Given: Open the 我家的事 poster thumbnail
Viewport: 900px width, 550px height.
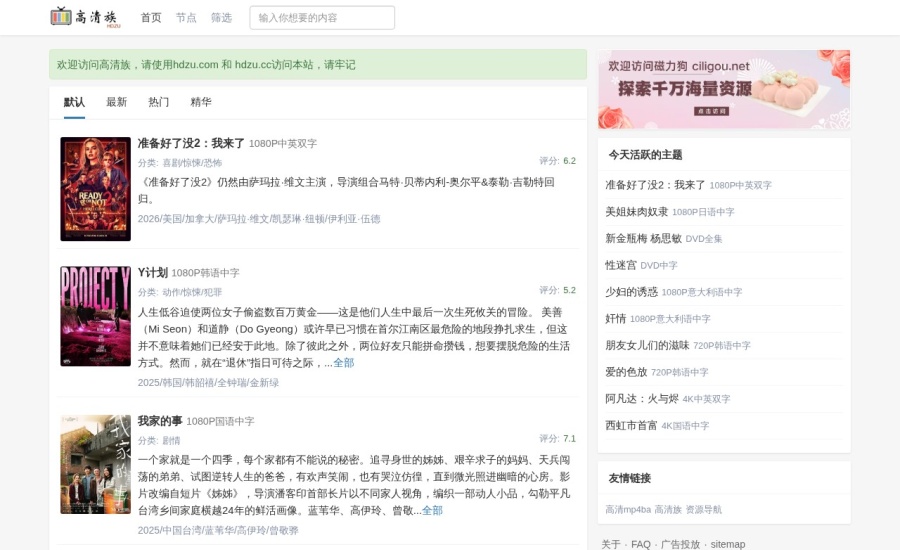Looking at the screenshot, I should coord(95,464).
